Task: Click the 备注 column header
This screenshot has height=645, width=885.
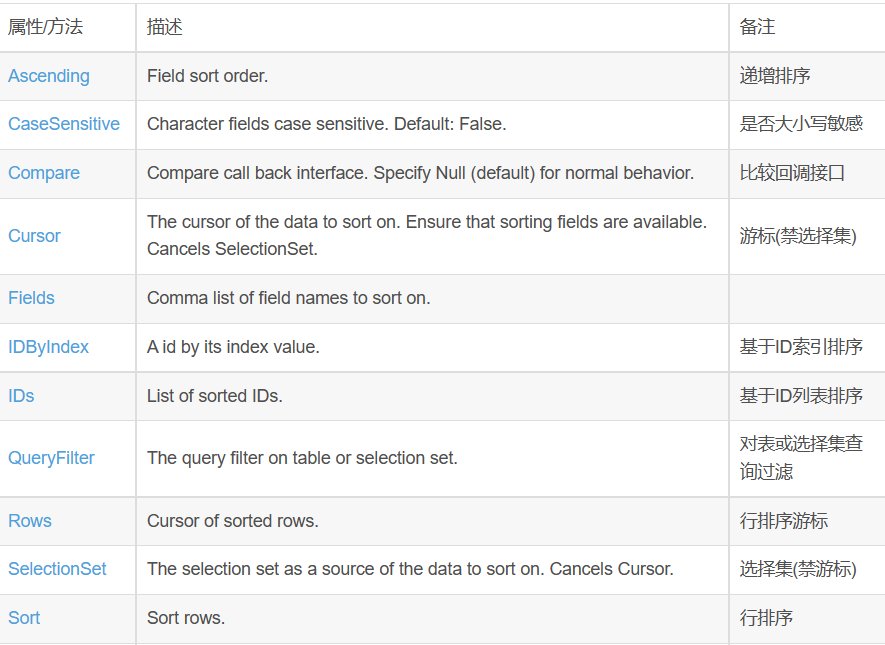Action: (757, 27)
